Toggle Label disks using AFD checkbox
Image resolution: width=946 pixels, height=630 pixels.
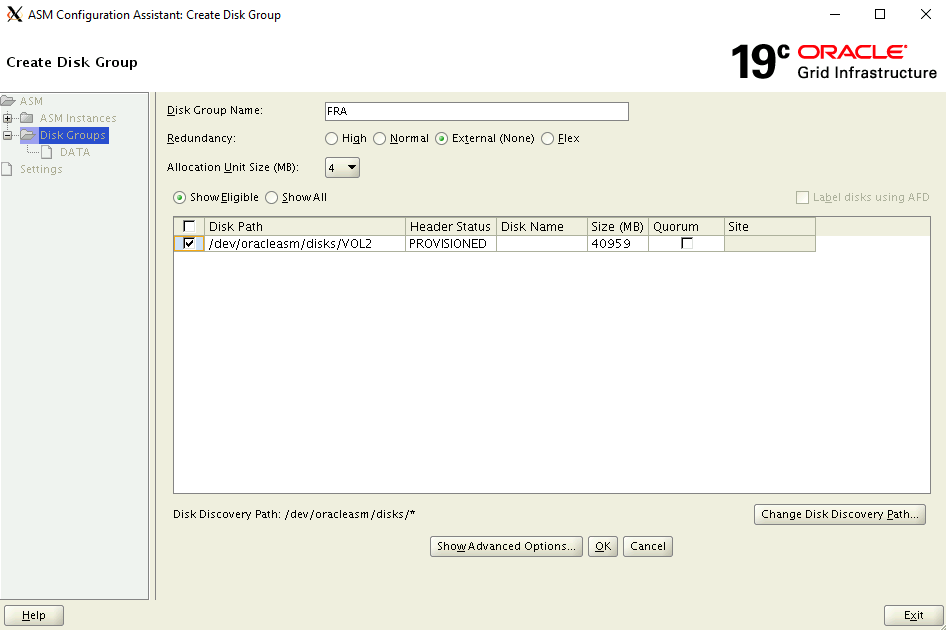click(x=802, y=197)
